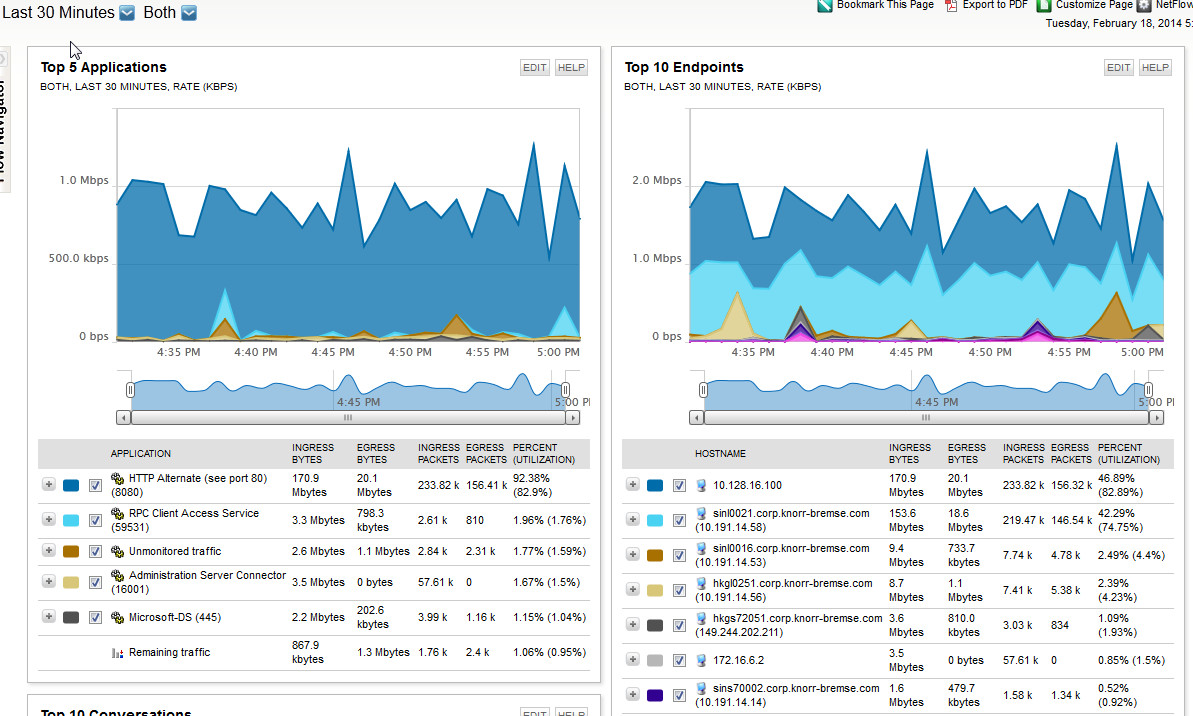
Task: Click the Flow Navigator side tab
Action: (x=3, y=122)
